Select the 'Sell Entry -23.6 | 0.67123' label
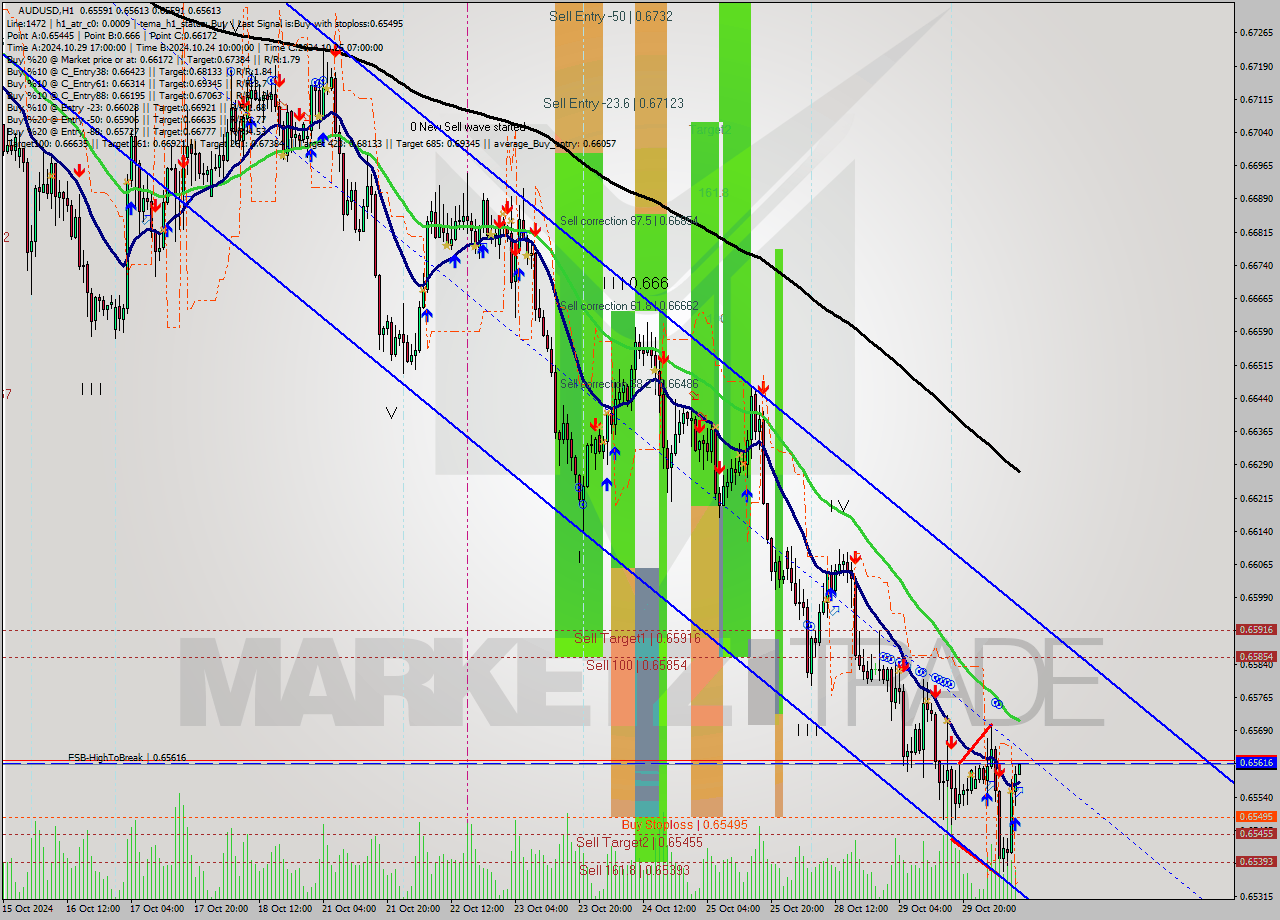Viewport: 1280px width, 920px height. pyautogui.click(x=613, y=103)
